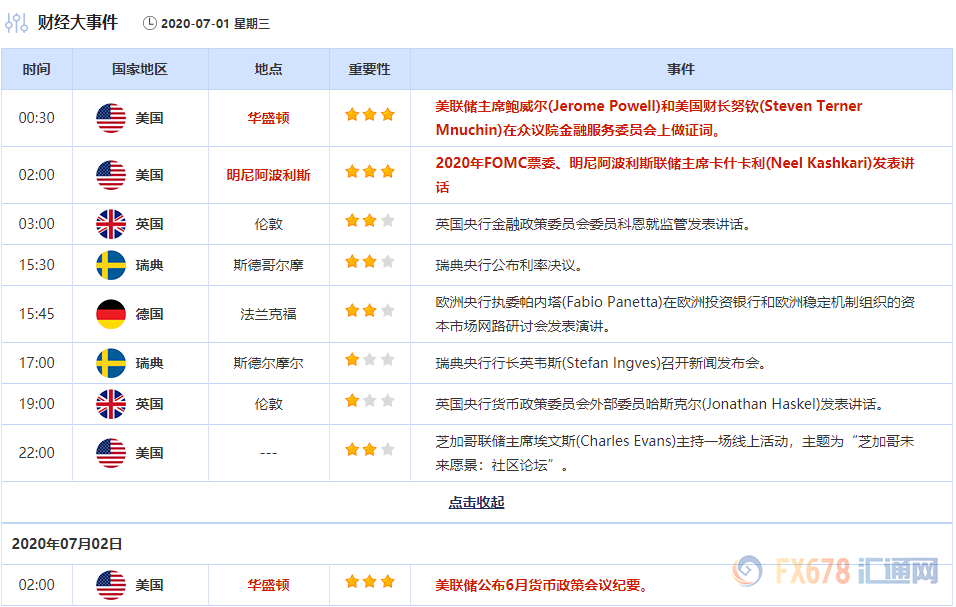
Task: Click the 时间 column header
Action: [37, 69]
